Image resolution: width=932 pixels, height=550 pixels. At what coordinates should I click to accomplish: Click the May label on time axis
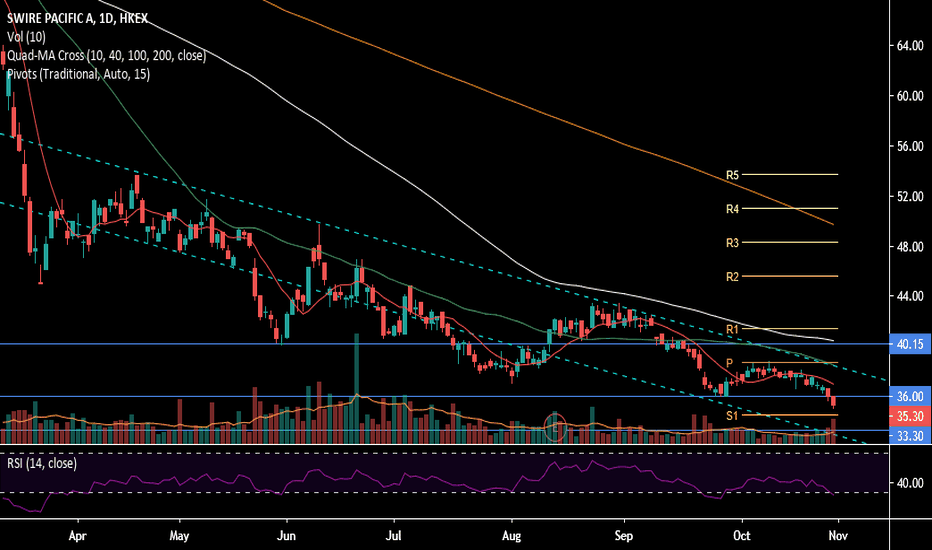click(179, 536)
